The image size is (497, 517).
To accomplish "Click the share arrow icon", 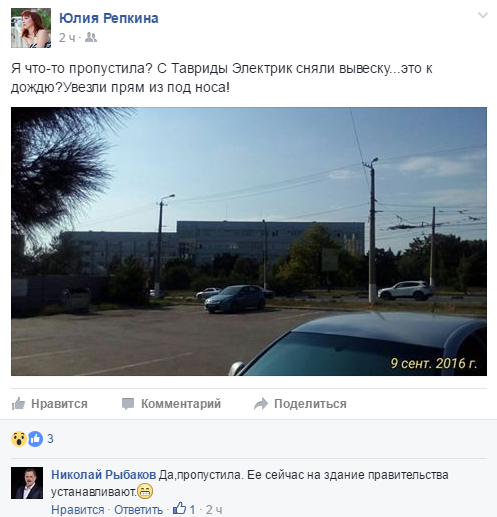I will pyautogui.click(x=261, y=404).
